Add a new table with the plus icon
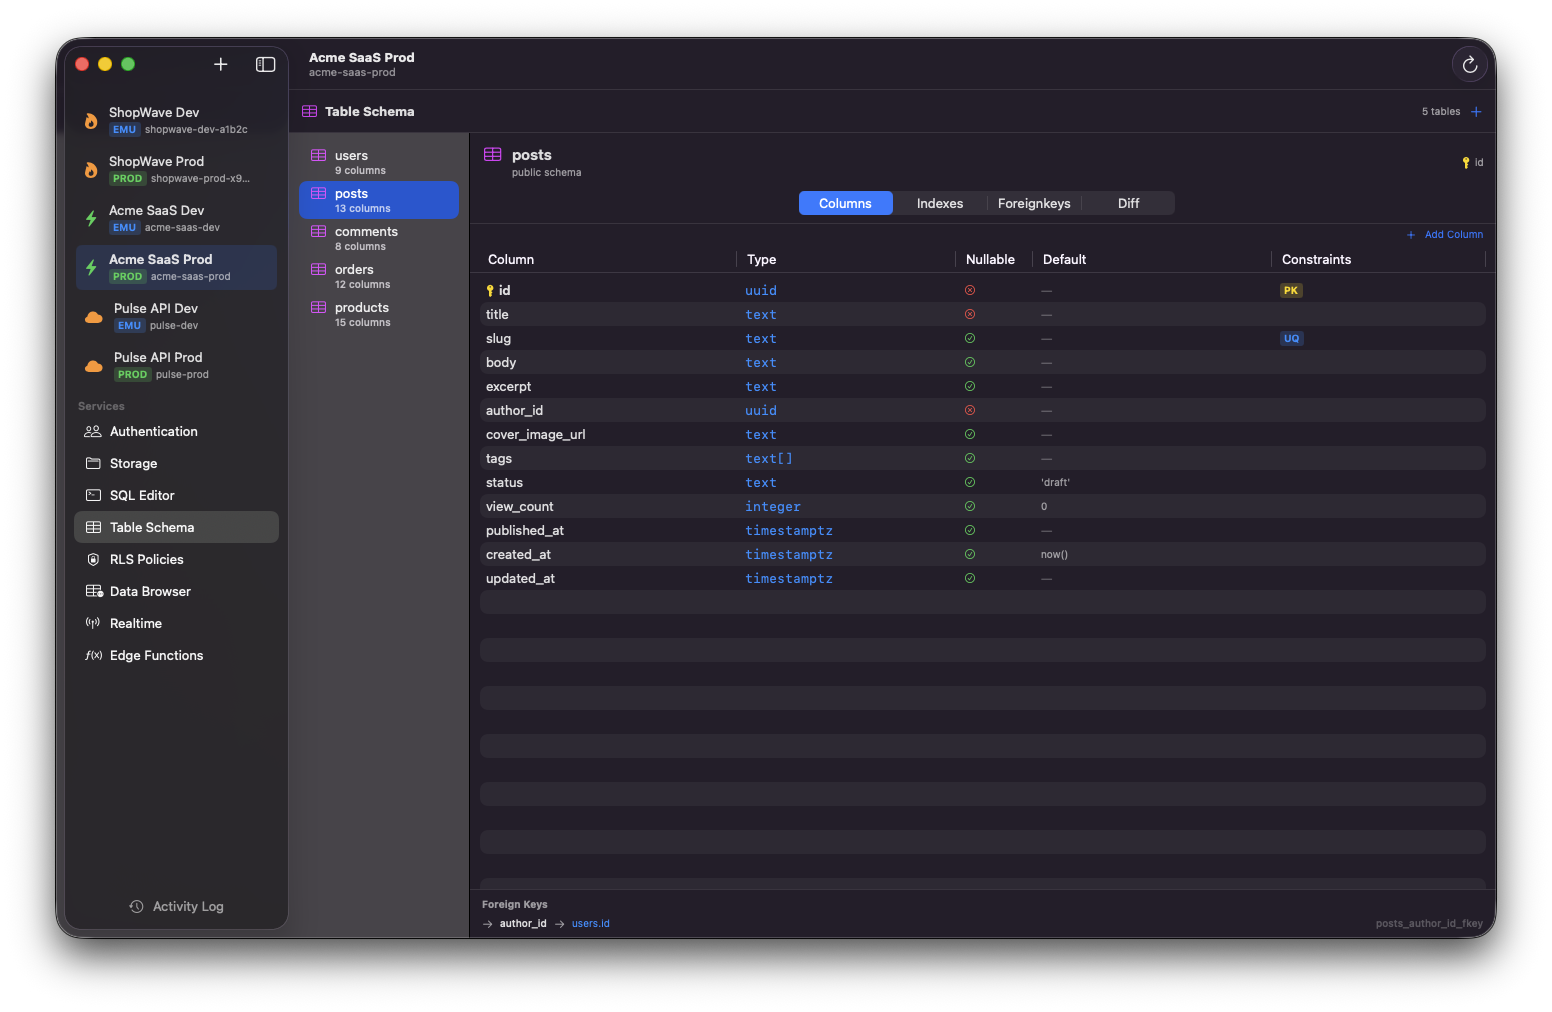Image resolution: width=1552 pixels, height=1012 pixels. point(1477,111)
